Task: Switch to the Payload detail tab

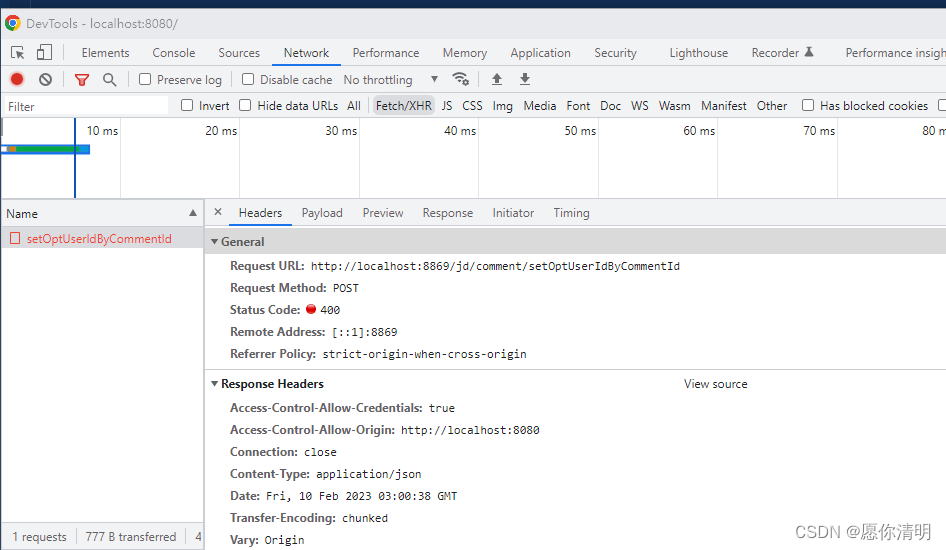Action: pyautogui.click(x=322, y=213)
